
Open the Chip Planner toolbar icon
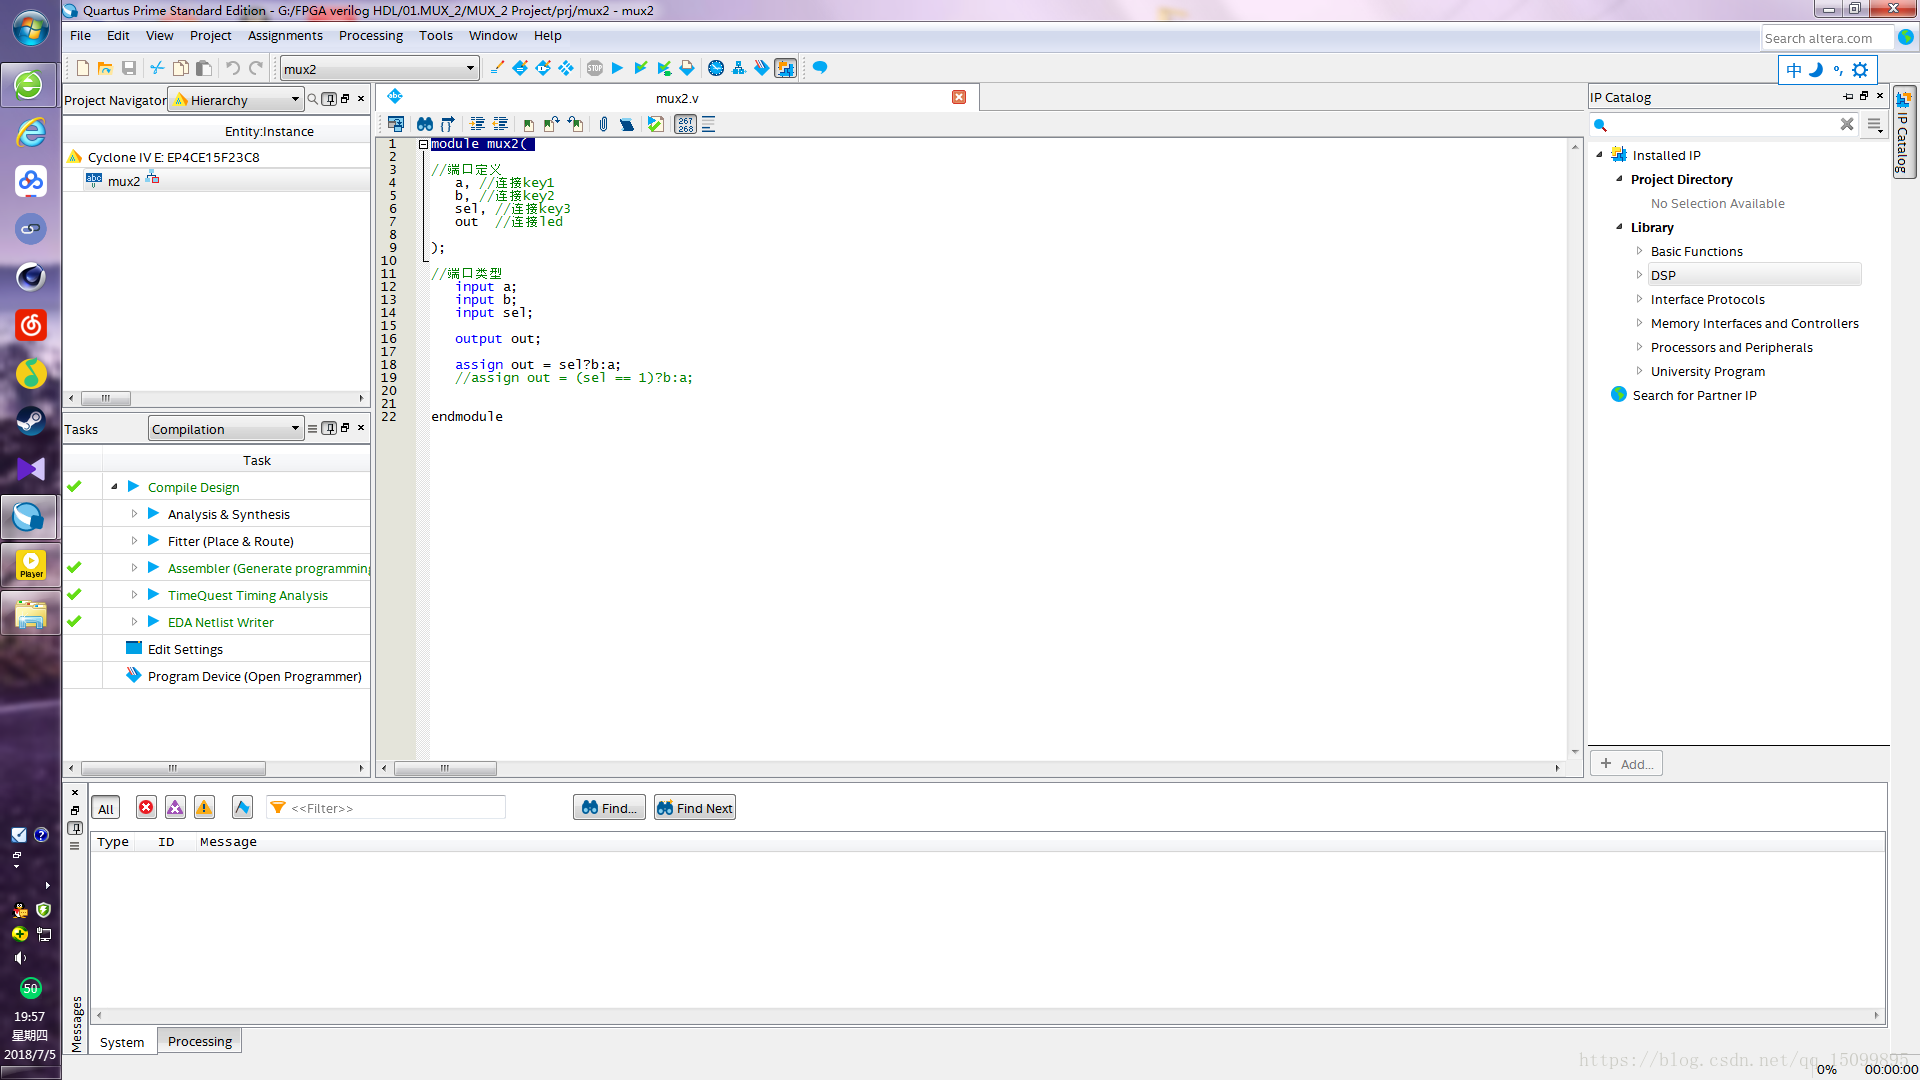click(x=566, y=68)
